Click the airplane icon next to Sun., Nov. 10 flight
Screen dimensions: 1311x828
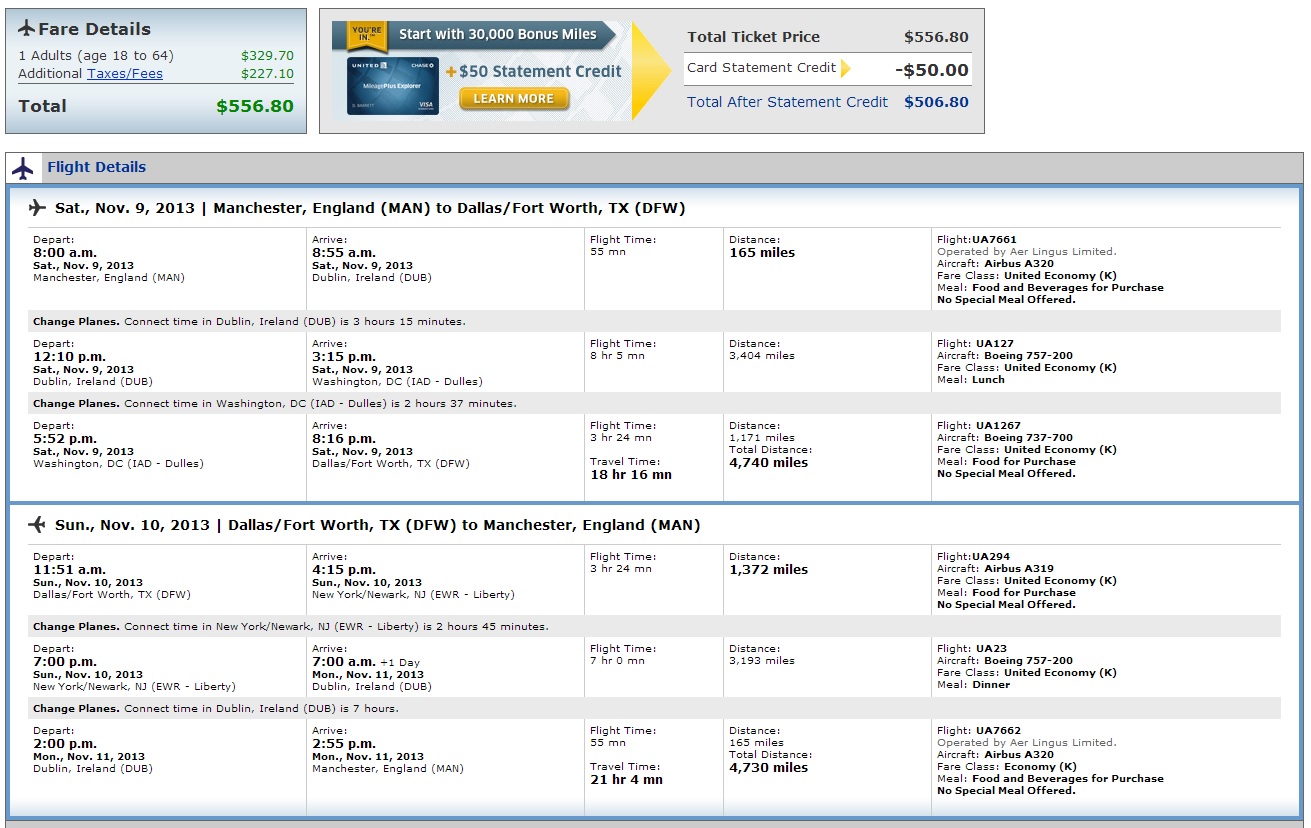38,524
